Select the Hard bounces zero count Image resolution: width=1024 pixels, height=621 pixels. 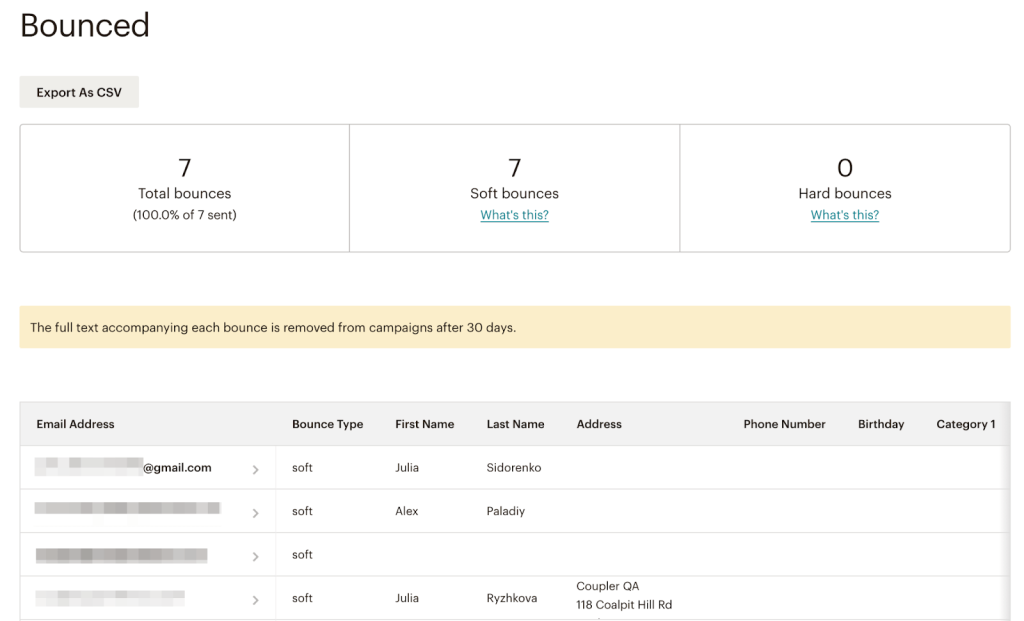[x=844, y=168]
